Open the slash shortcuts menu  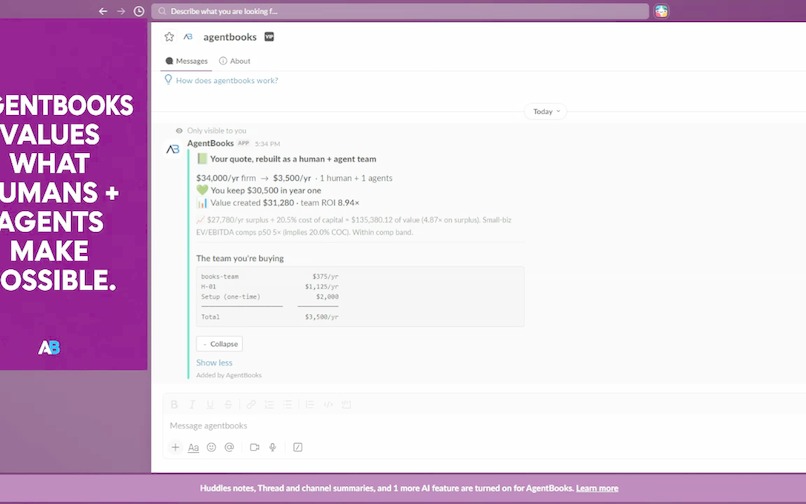point(298,447)
